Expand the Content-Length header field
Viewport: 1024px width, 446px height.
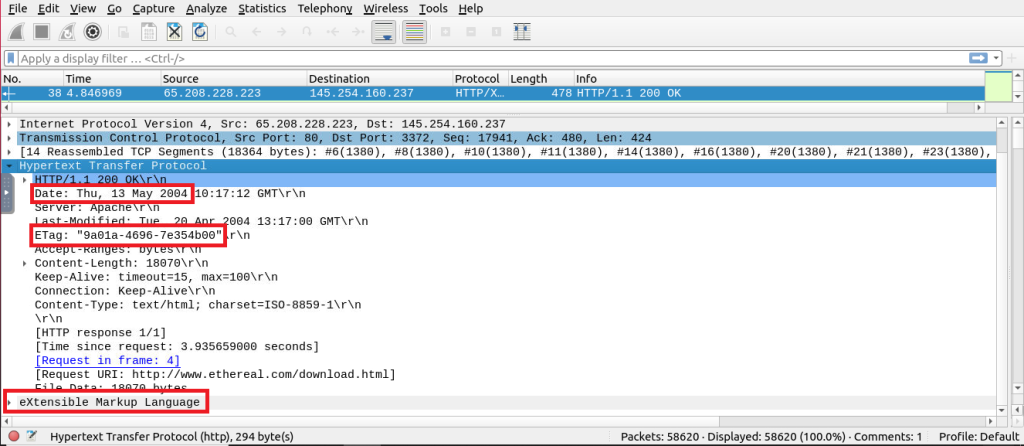pyautogui.click(x=25, y=263)
